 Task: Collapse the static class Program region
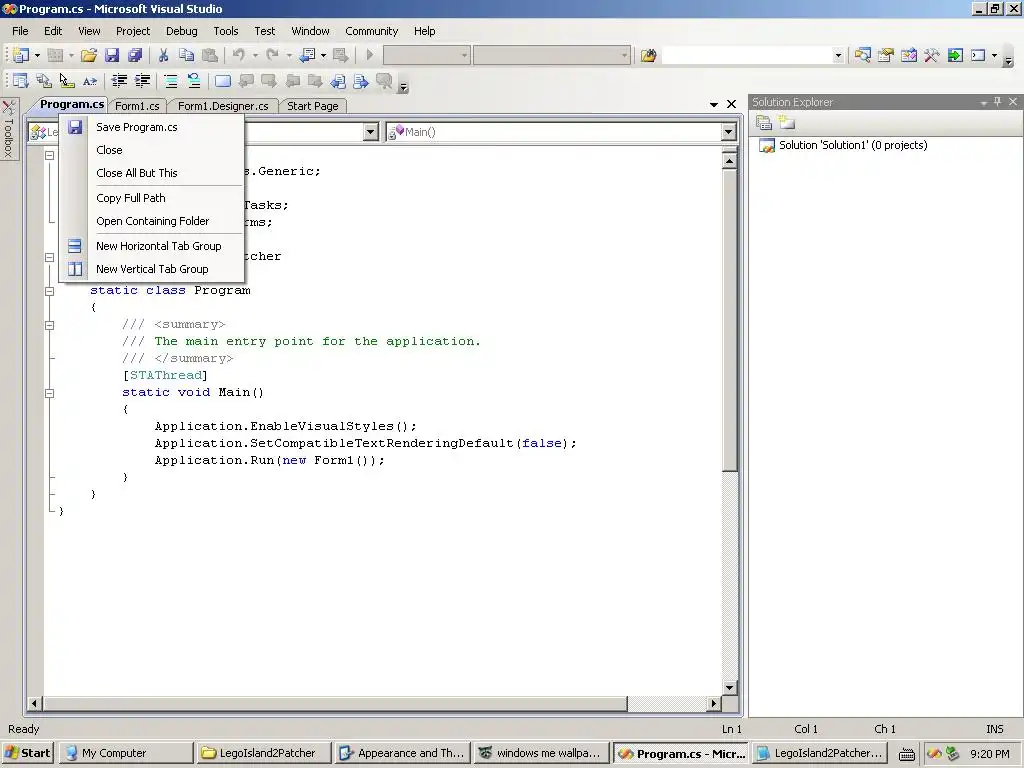[x=49, y=291]
